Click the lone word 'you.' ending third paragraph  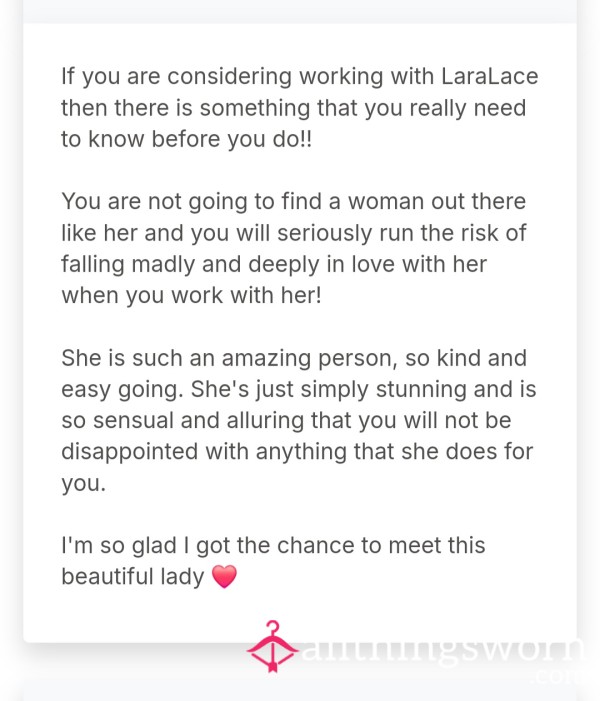click(x=84, y=484)
